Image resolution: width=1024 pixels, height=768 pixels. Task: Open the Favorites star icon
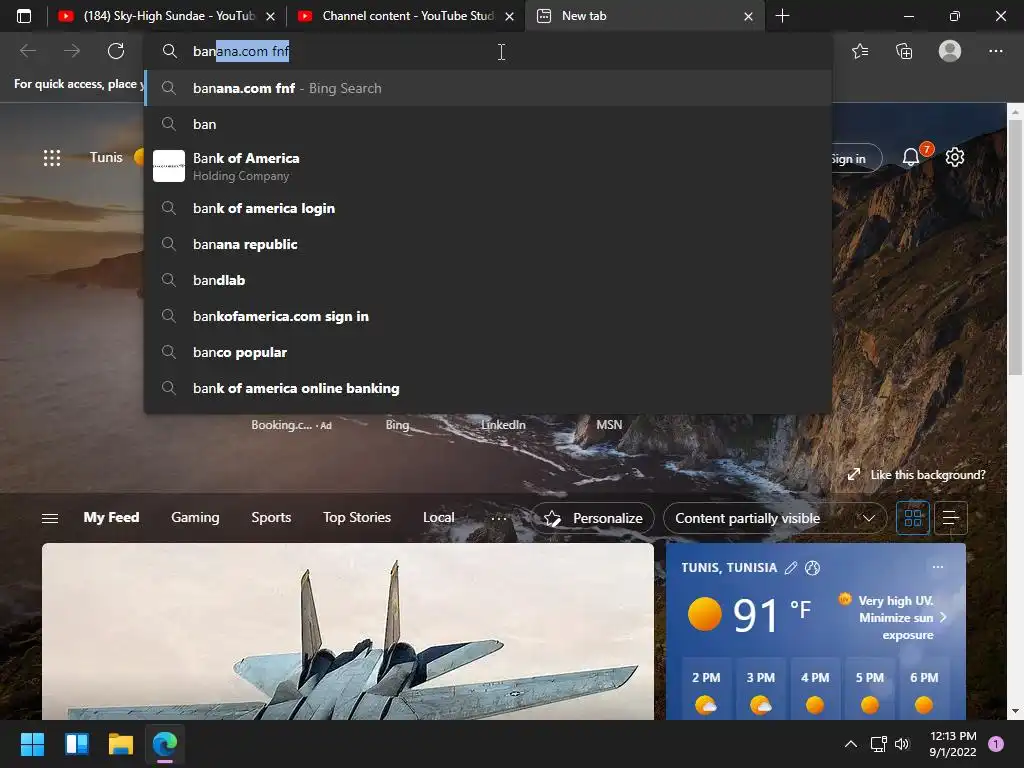(x=860, y=51)
